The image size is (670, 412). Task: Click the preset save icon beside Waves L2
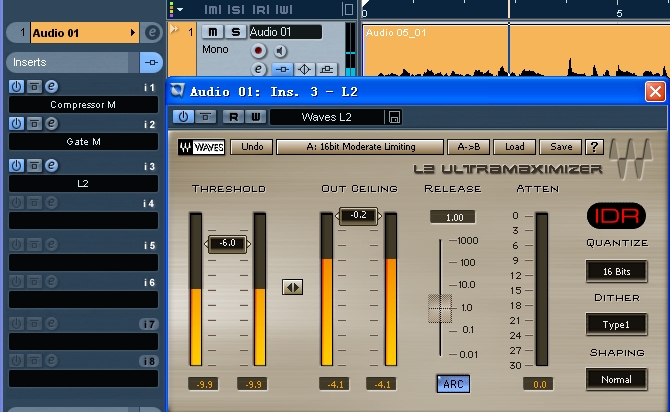[394, 117]
